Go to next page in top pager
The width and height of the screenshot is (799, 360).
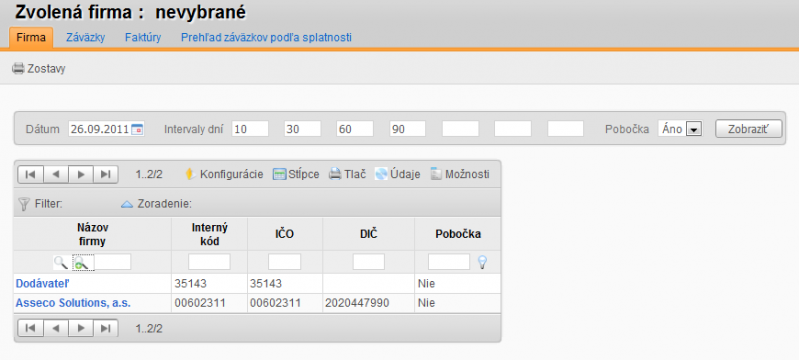coord(81,174)
